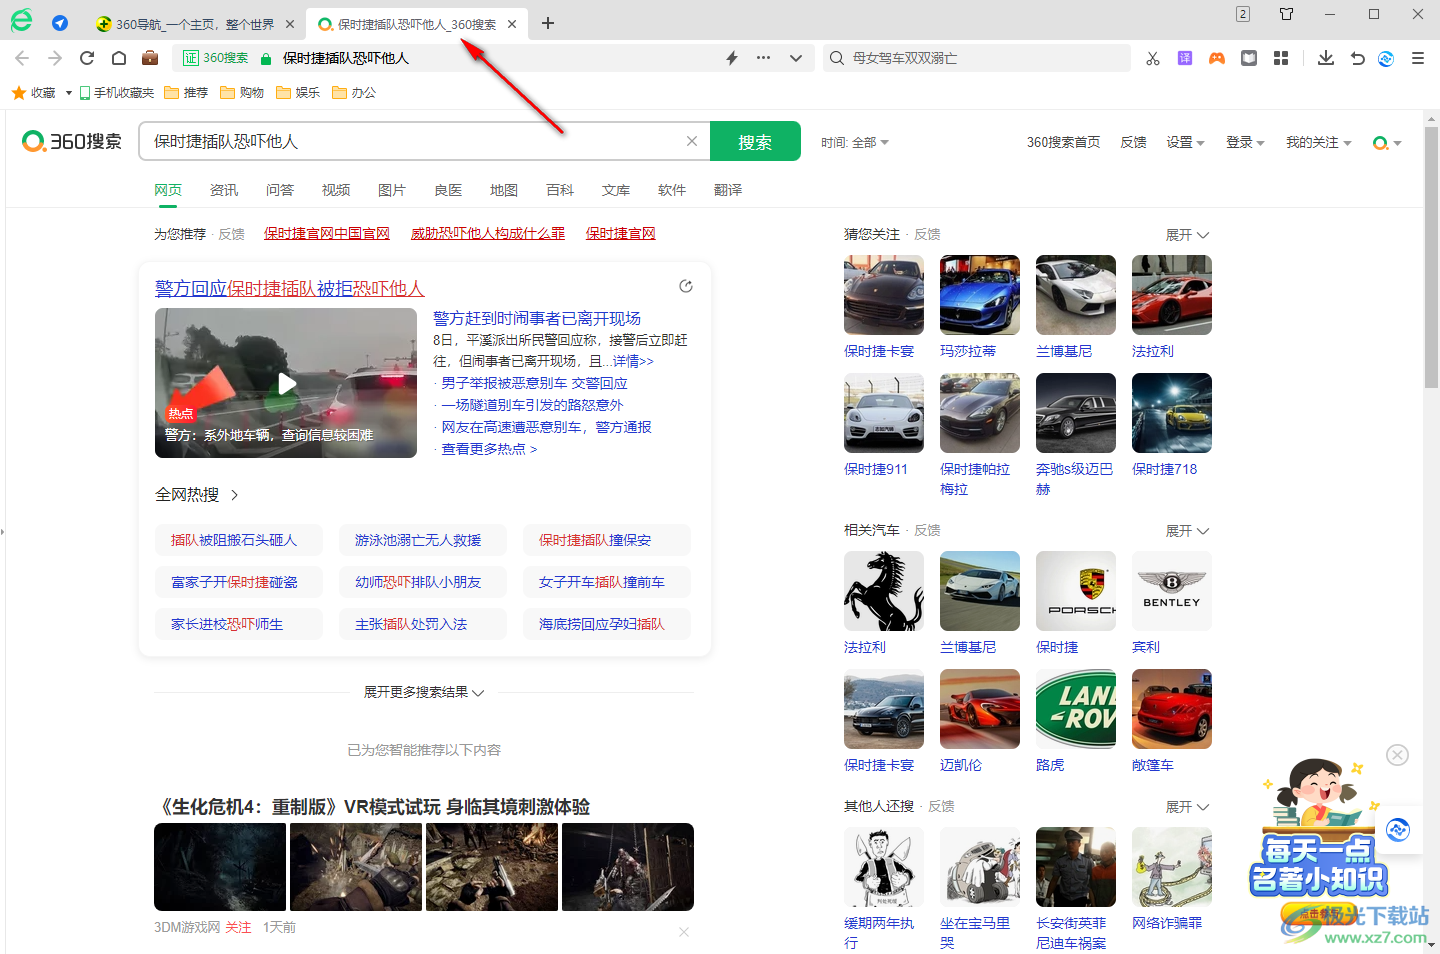1440x954 pixels.
Task: Click the browser forward arrow
Action: (x=55, y=58)
